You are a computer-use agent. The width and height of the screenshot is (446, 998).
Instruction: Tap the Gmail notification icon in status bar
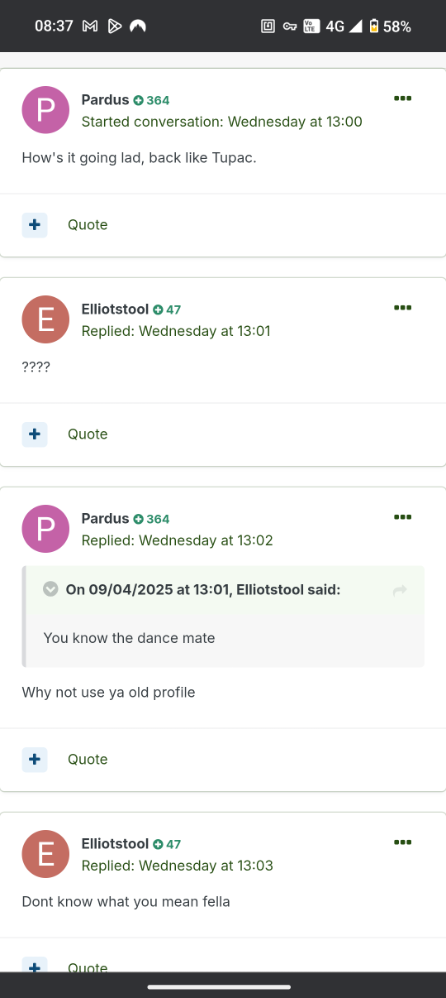[90, 26]
